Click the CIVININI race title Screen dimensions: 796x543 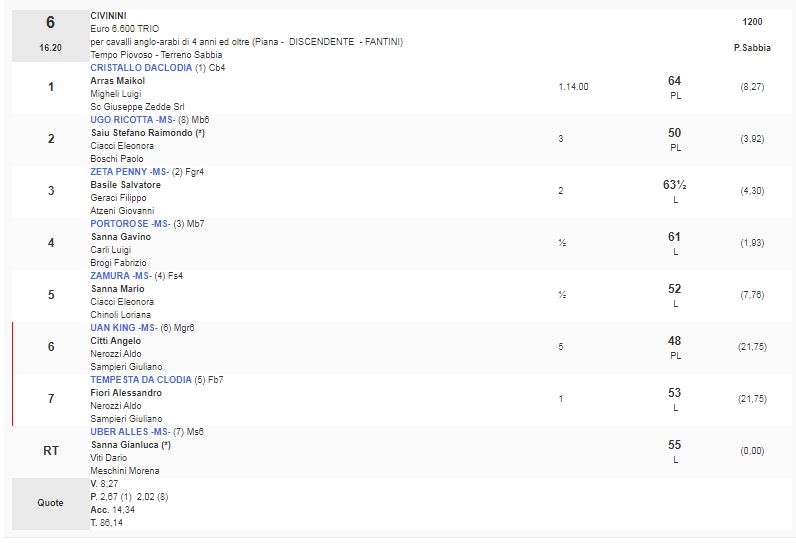(x=108, y=16)
